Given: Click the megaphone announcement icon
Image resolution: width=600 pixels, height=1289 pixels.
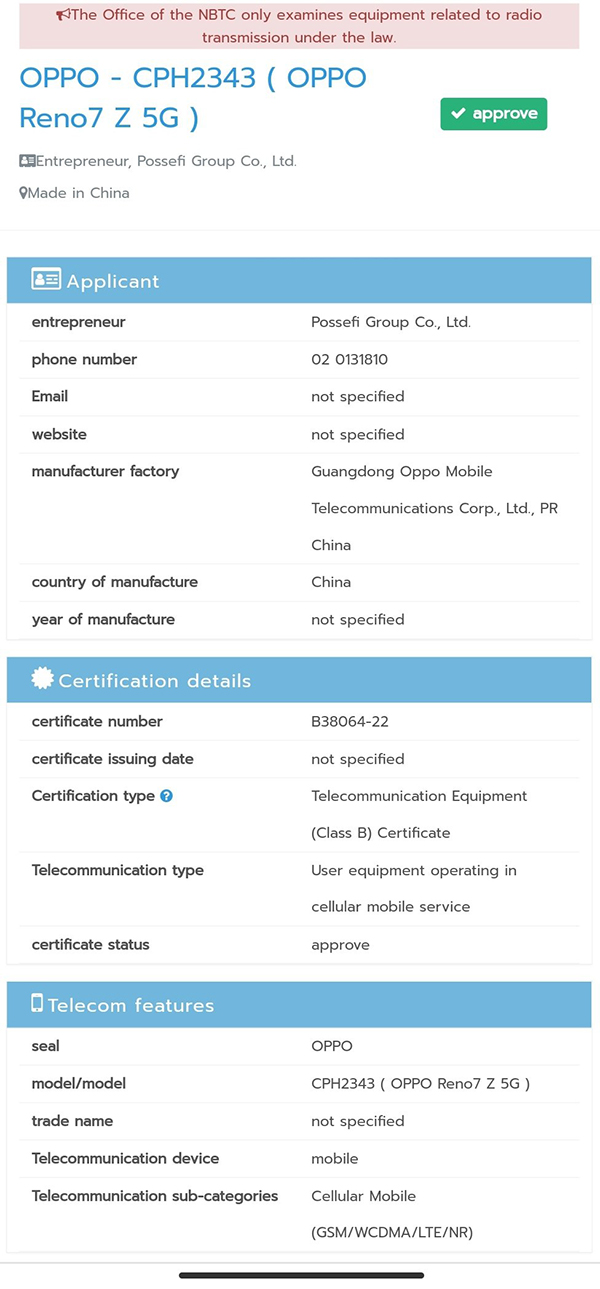Looking at the screenshot, I should 63,15.
